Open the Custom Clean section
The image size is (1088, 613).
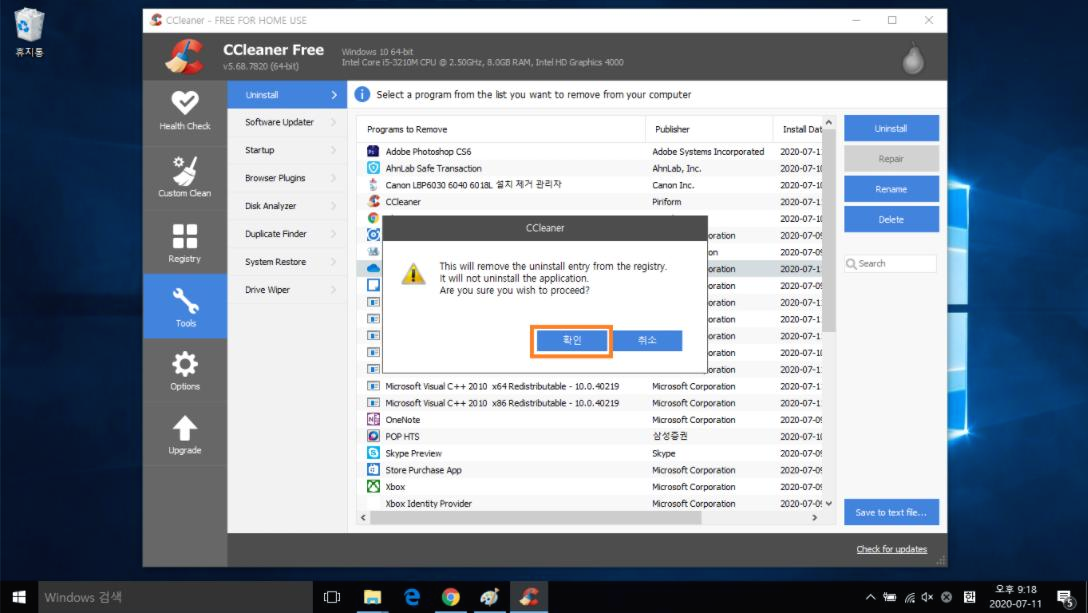(185, 178)
